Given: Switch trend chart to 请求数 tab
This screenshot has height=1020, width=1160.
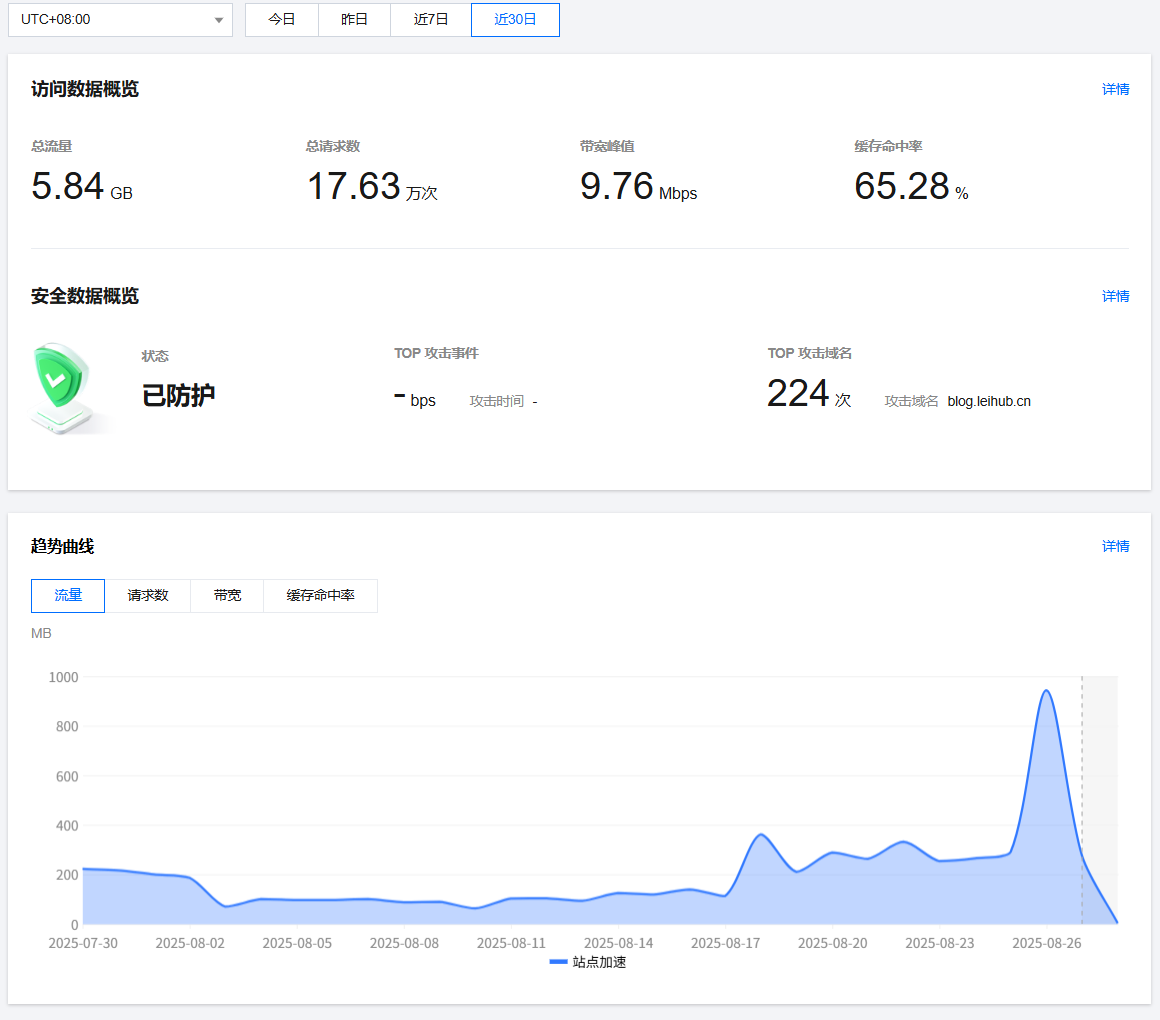Looking at the screenshot, I should click(x=148, y=595).
